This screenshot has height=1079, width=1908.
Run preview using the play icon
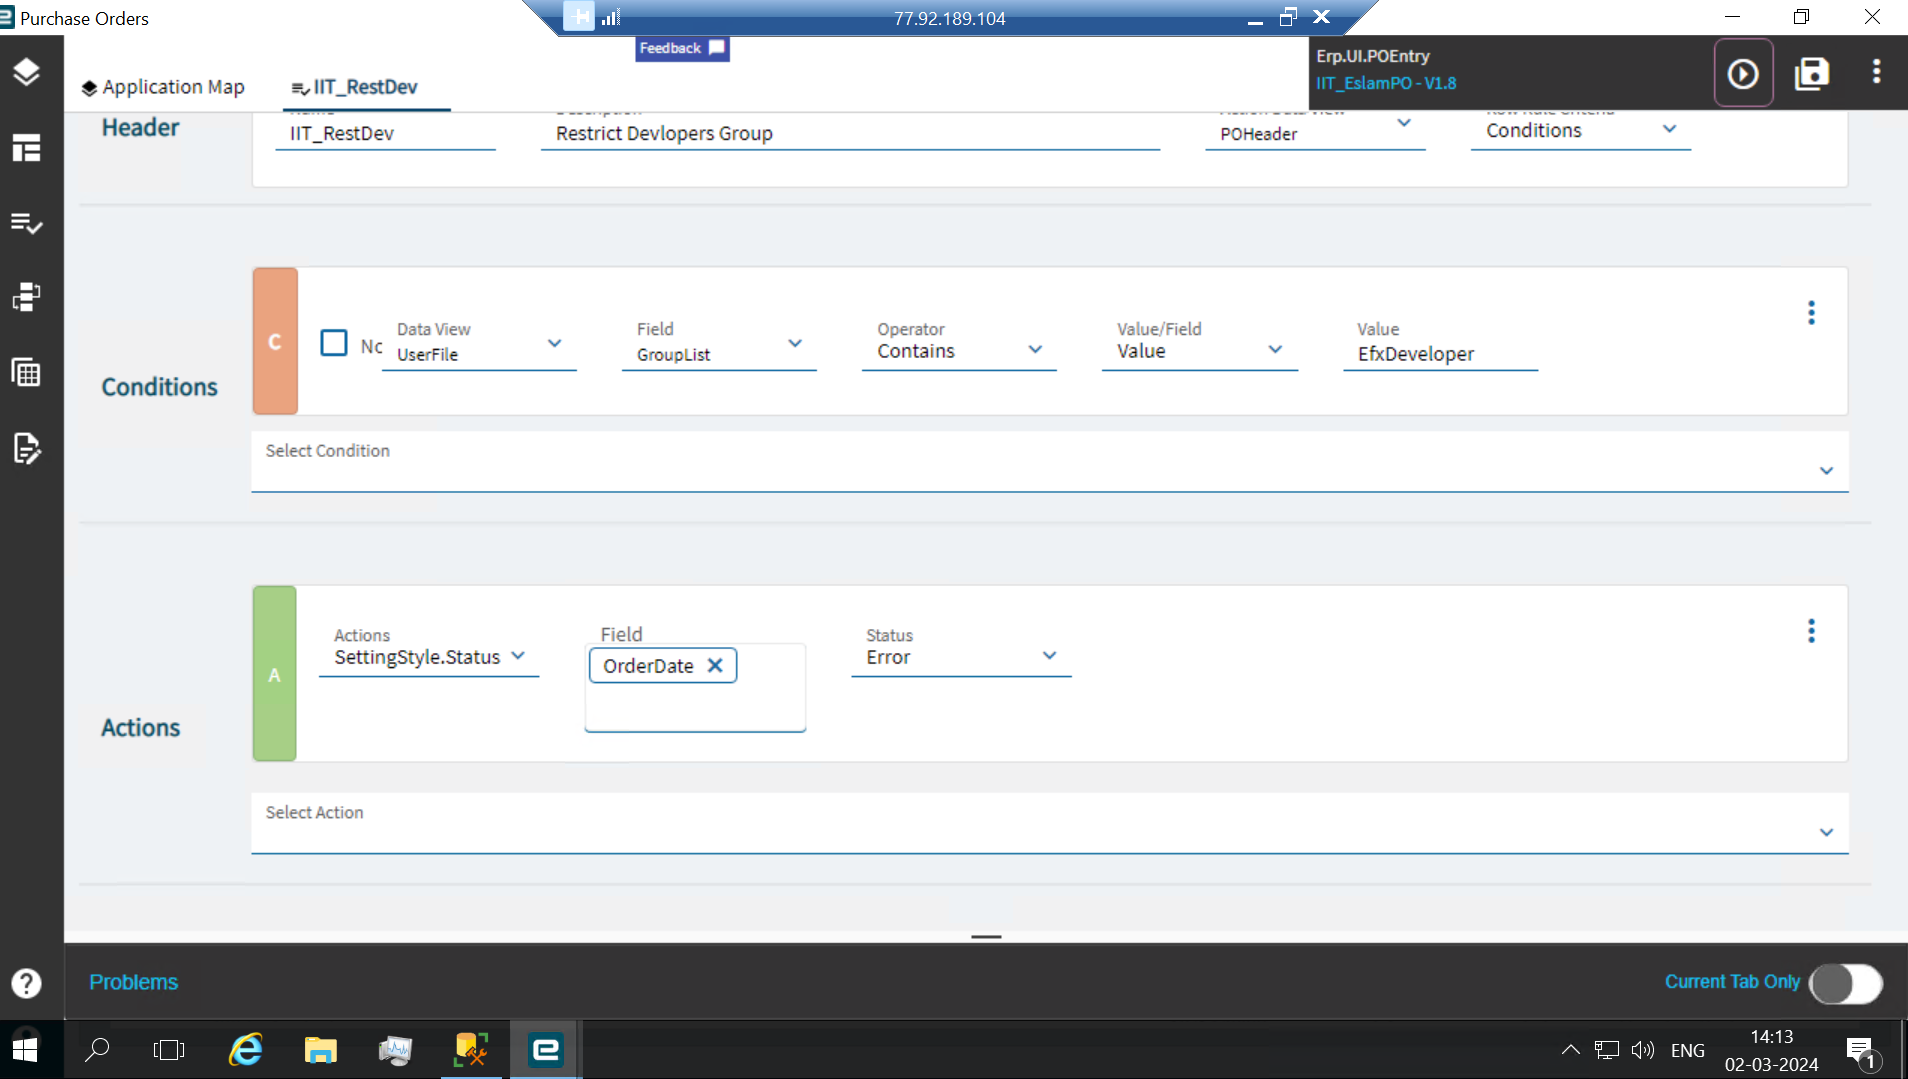pos(1742,72)
